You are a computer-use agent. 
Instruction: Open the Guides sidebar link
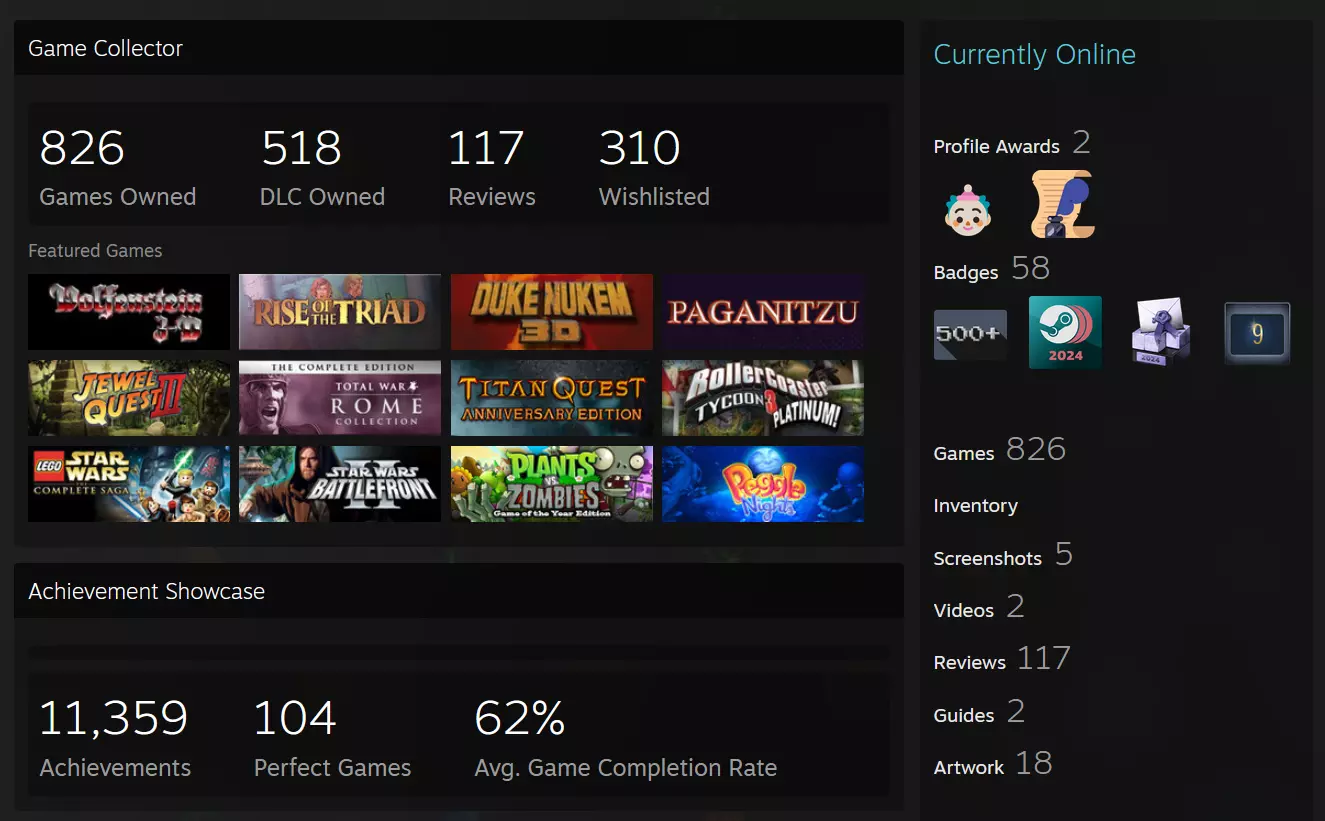(979, 713)
